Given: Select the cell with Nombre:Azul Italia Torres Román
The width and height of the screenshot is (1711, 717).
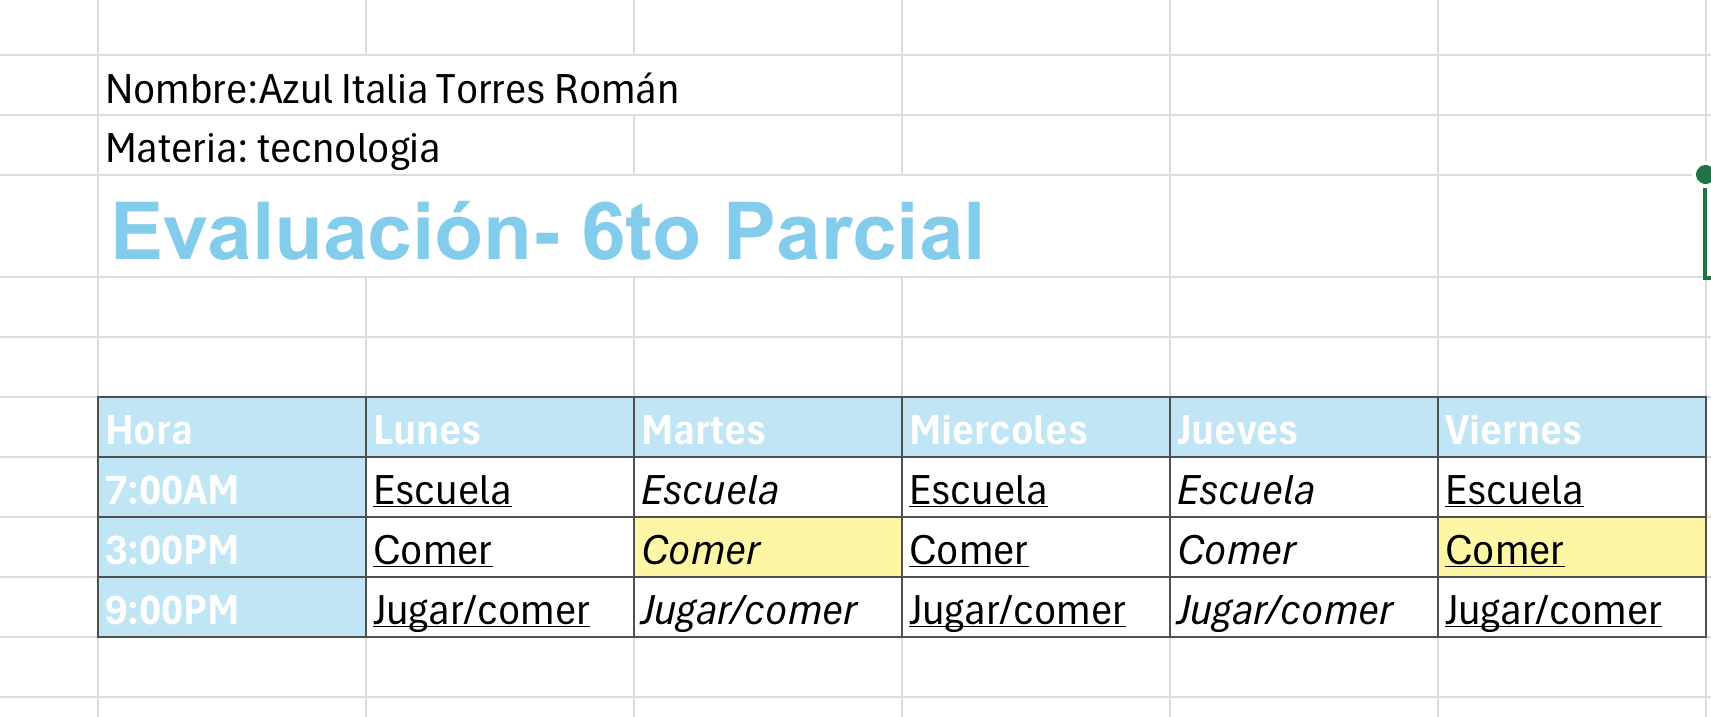Looking at the screenshot, I should click(392, 89).
